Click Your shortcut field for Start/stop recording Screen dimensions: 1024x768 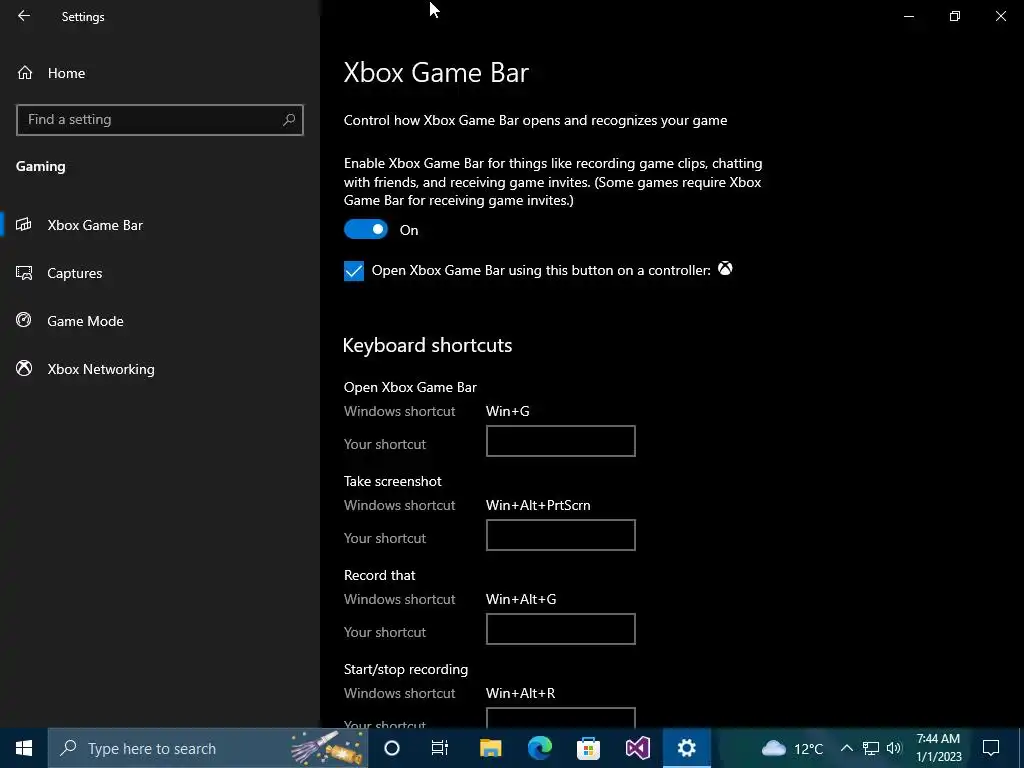pyautogui.click(x=560, y=718)
